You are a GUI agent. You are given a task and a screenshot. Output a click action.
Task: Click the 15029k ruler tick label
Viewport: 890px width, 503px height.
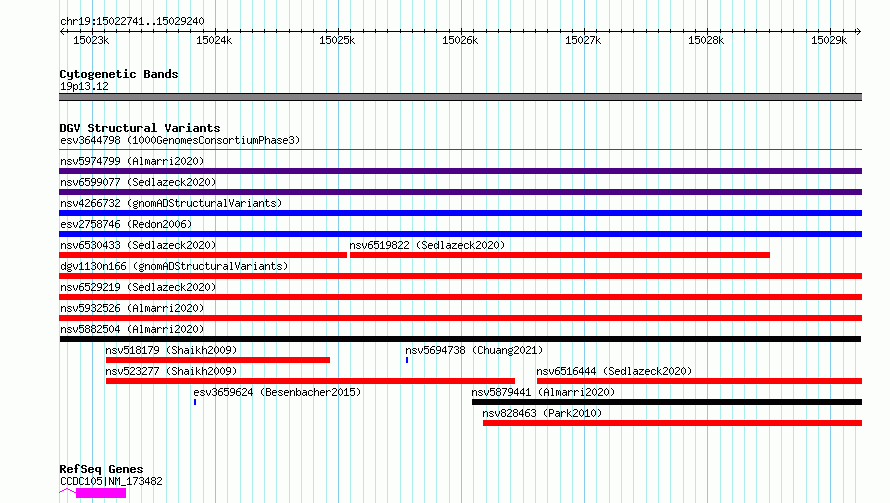click(x=829, y=40)
